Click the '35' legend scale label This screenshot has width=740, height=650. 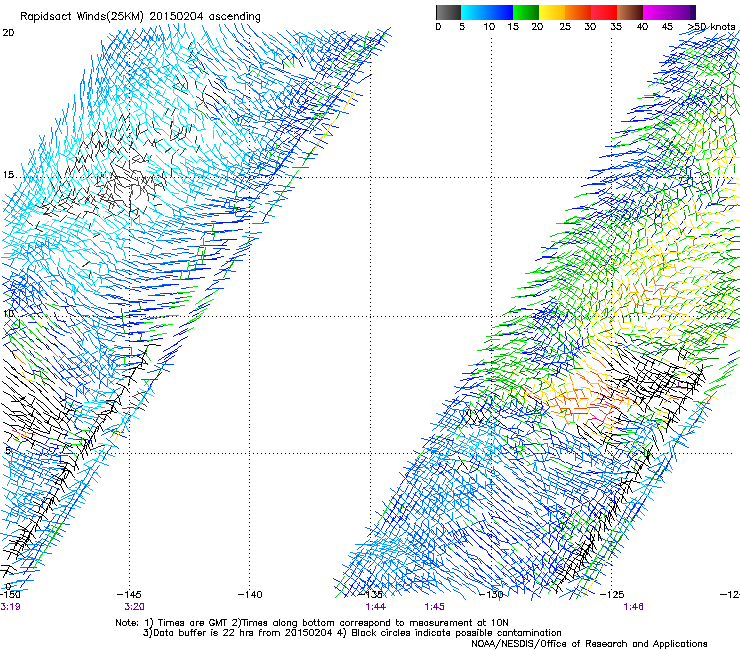(616, 27)
